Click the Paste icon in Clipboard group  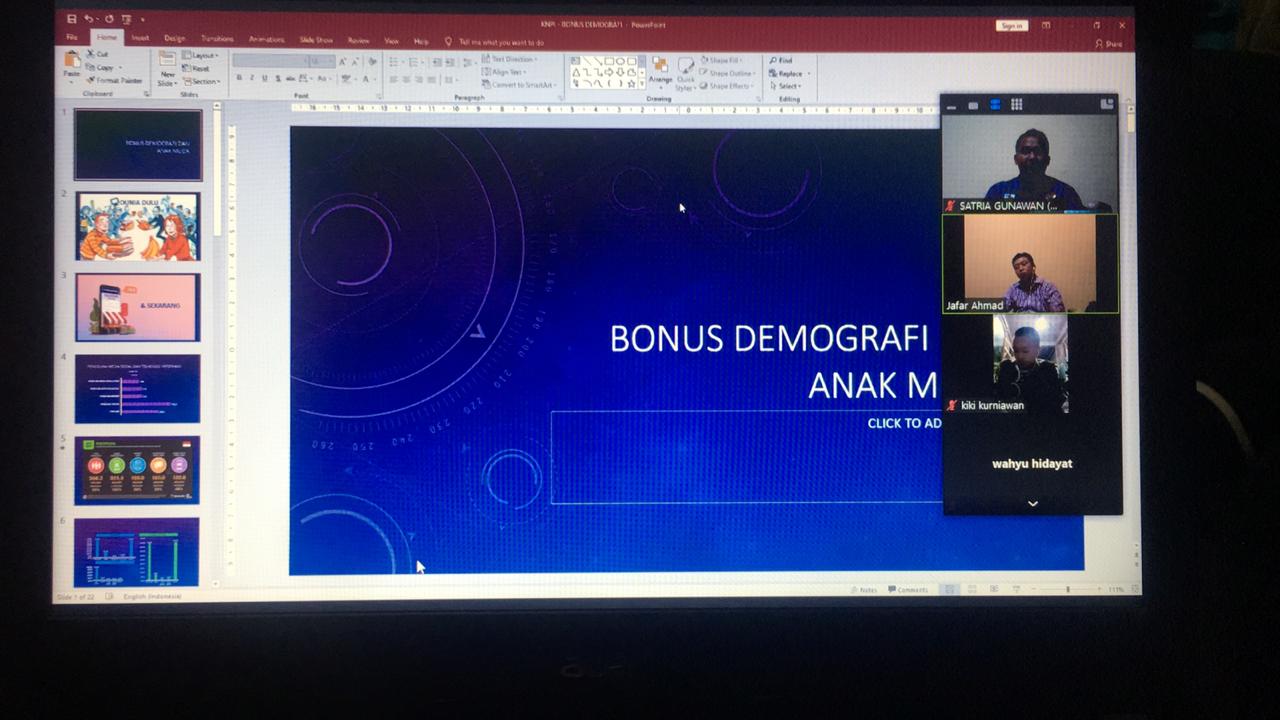coord(72,66)
